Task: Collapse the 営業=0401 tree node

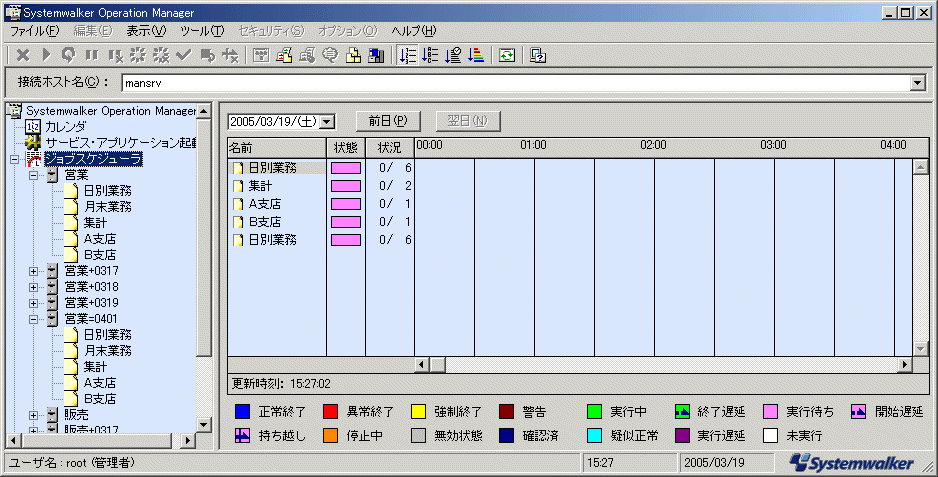Action: tap(34, 320)
